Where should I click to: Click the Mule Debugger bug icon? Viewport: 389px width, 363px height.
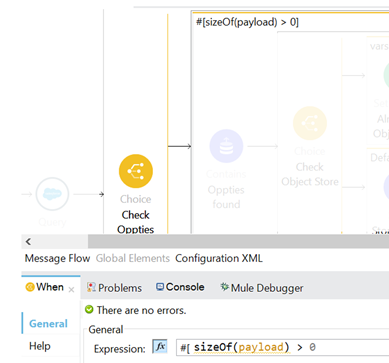224,287
